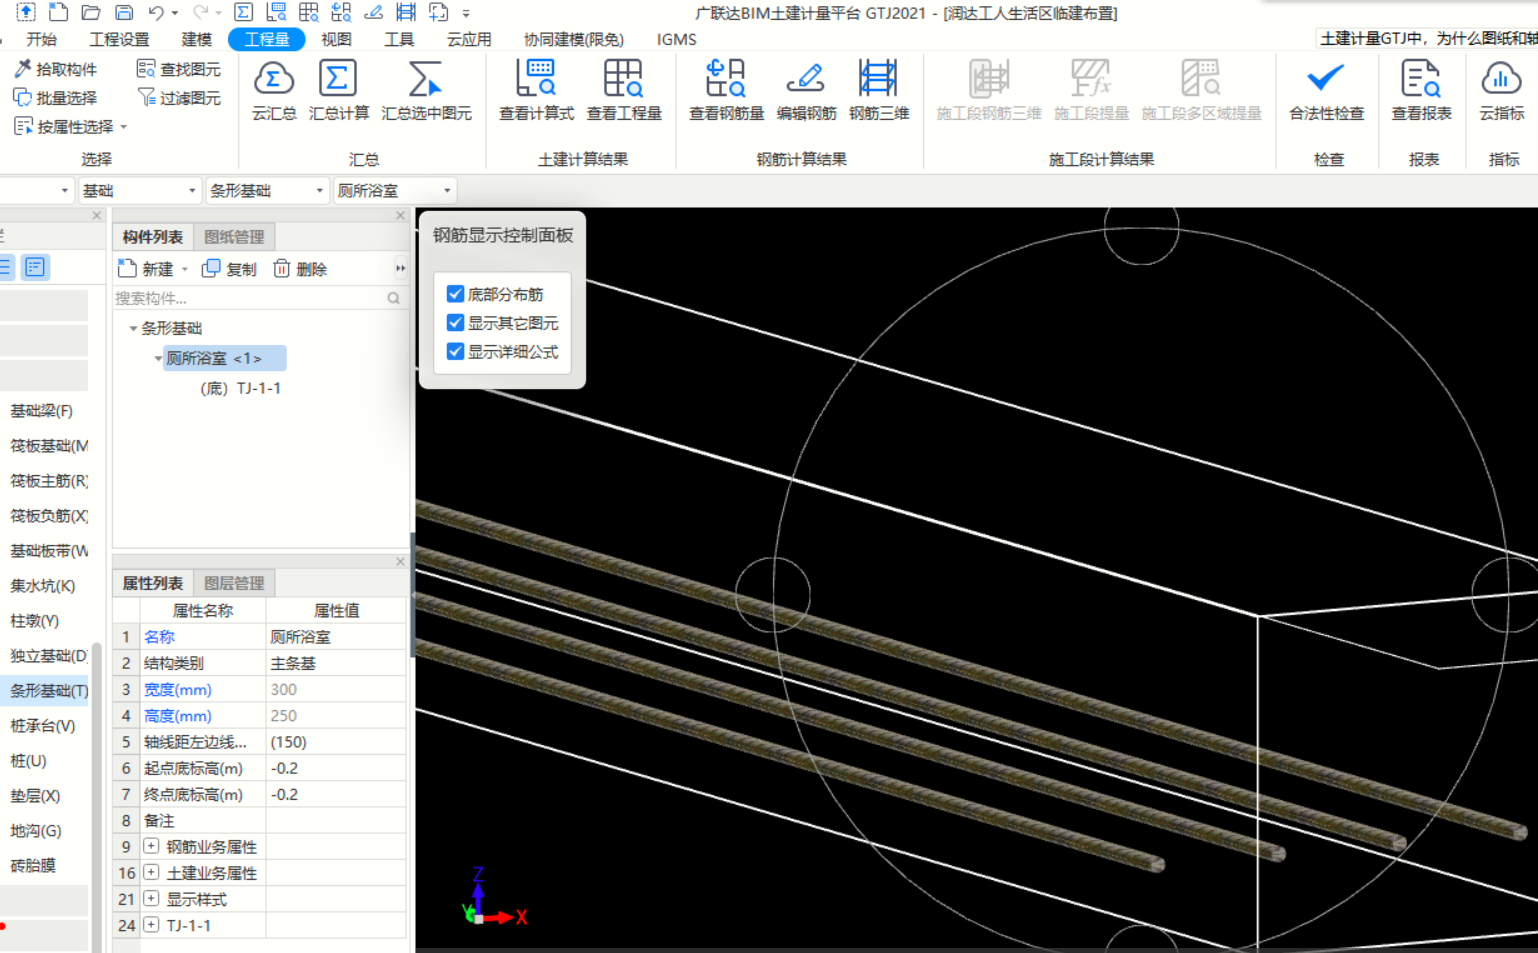Expand more tools arrow in component list toolbar

tap(400, 268)
